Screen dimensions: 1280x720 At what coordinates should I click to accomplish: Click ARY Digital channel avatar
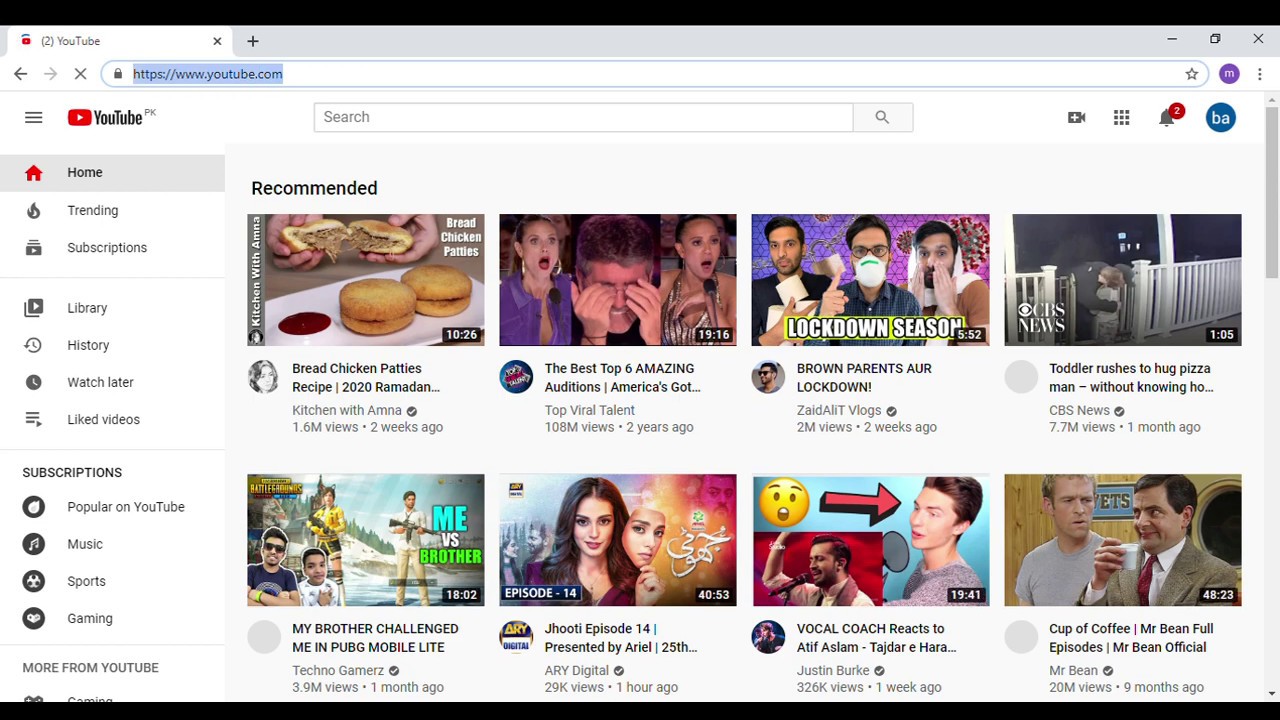tap(516, 637)
